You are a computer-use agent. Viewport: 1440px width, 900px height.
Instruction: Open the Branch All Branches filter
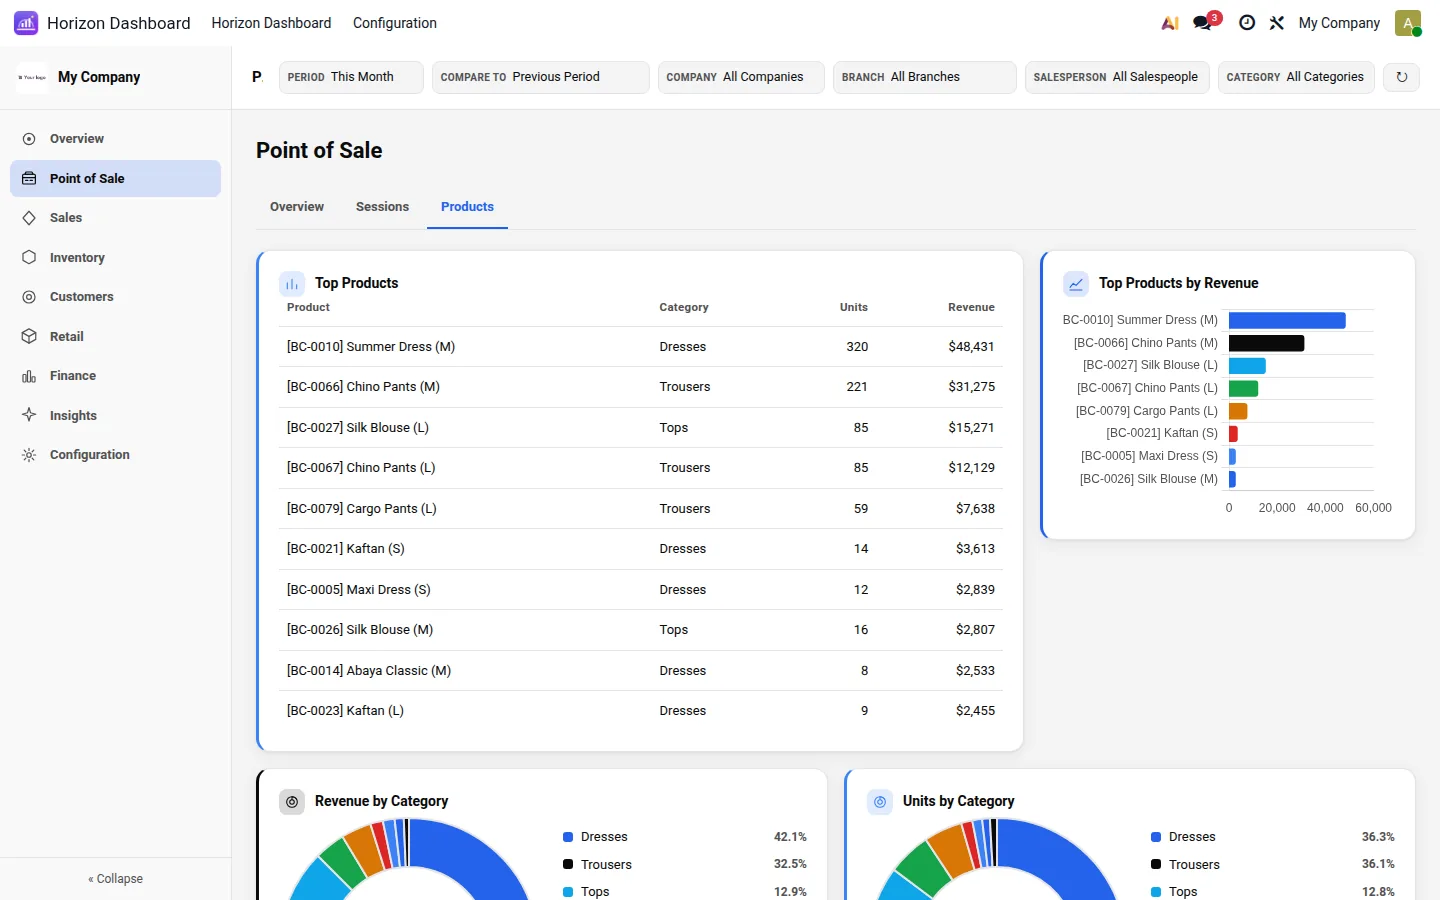click(925, 77)
